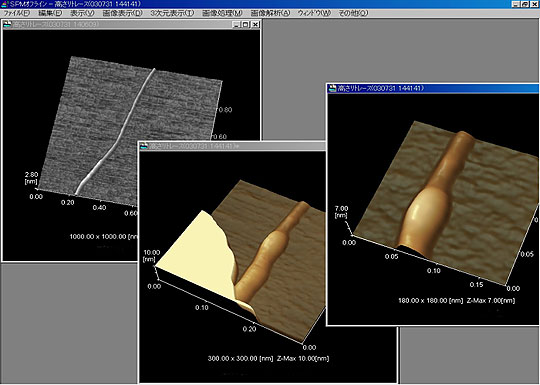
Task: Click the 1000 nm wide-scan 3D image
Action: click(x=131, y=131)
